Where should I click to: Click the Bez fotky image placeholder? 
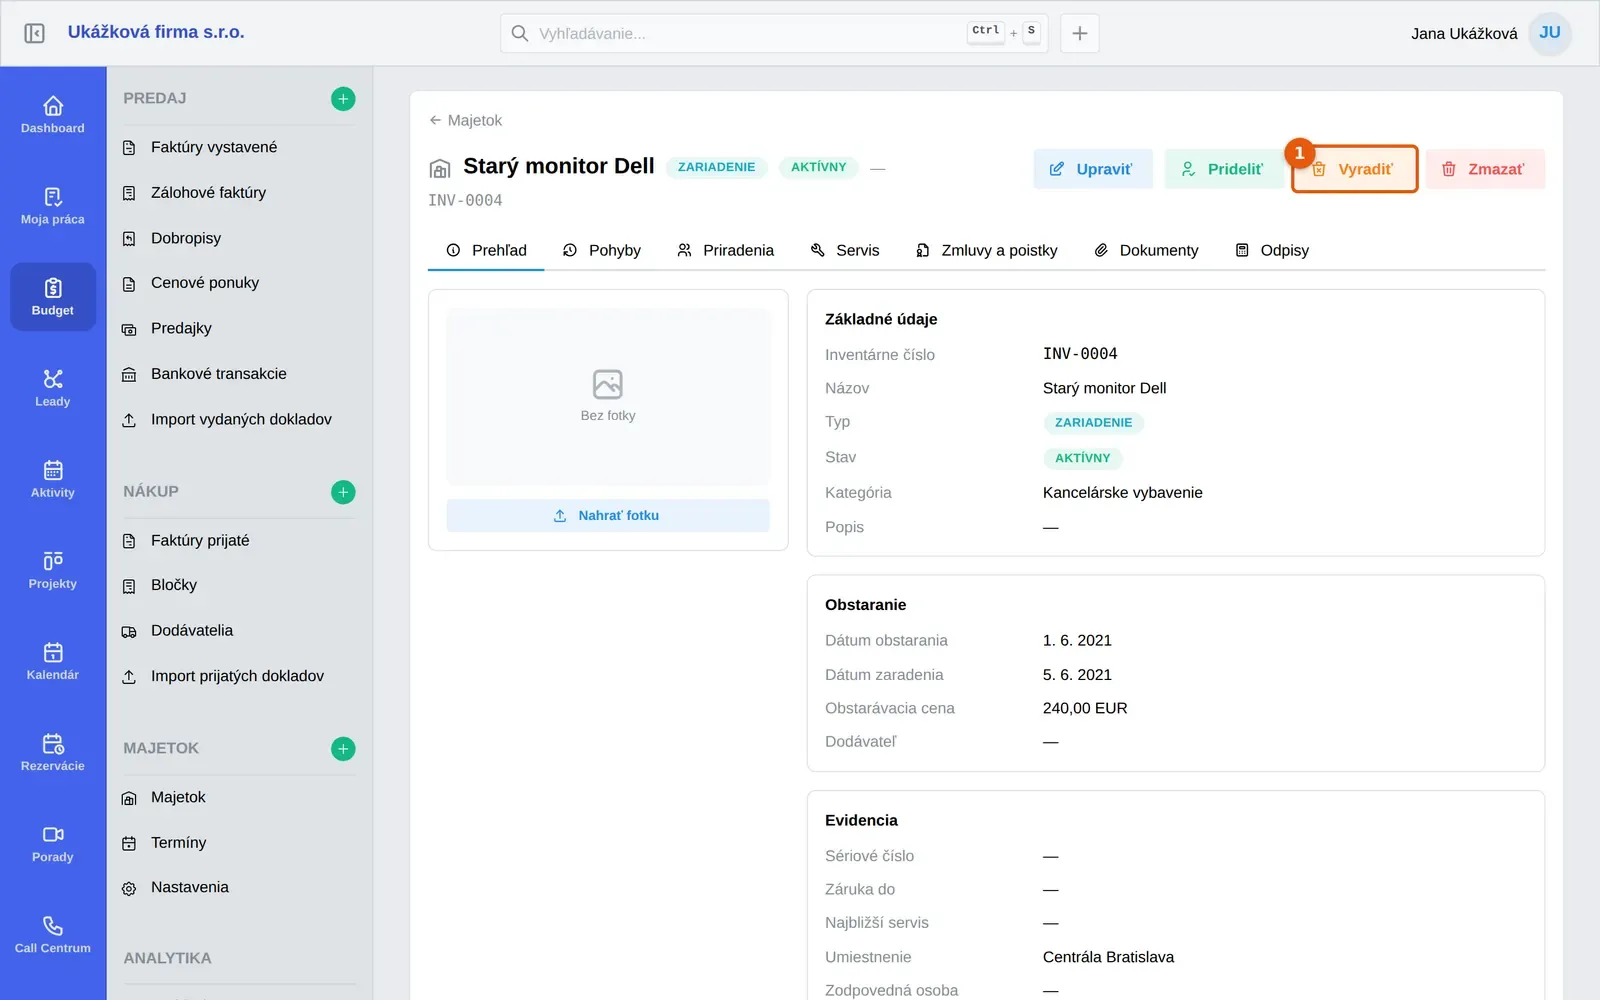(x=608, y=397)
